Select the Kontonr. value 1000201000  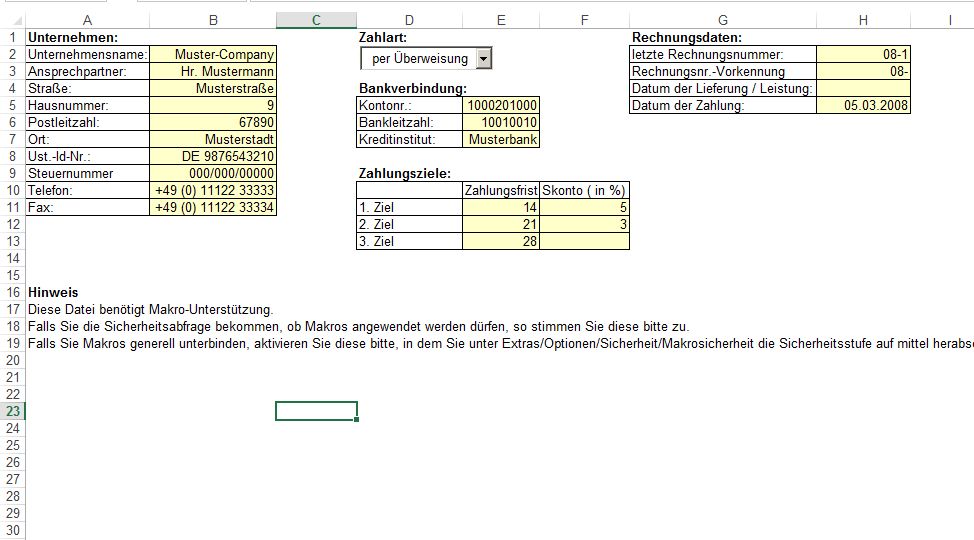501,105
